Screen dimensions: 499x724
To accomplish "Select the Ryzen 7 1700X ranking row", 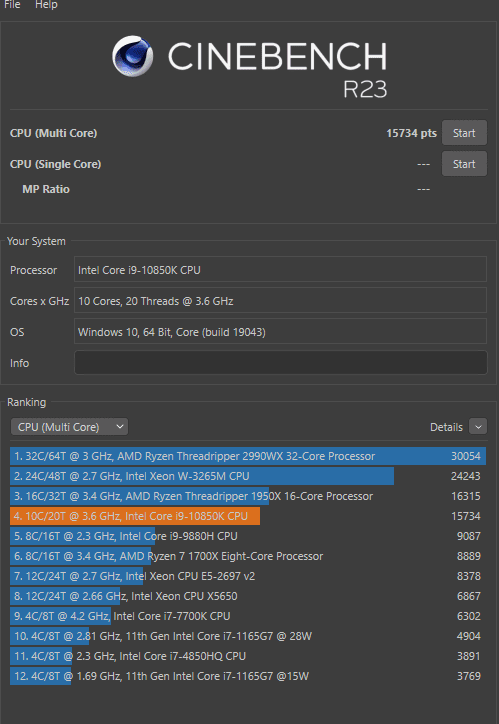I will tap(248, 556).
